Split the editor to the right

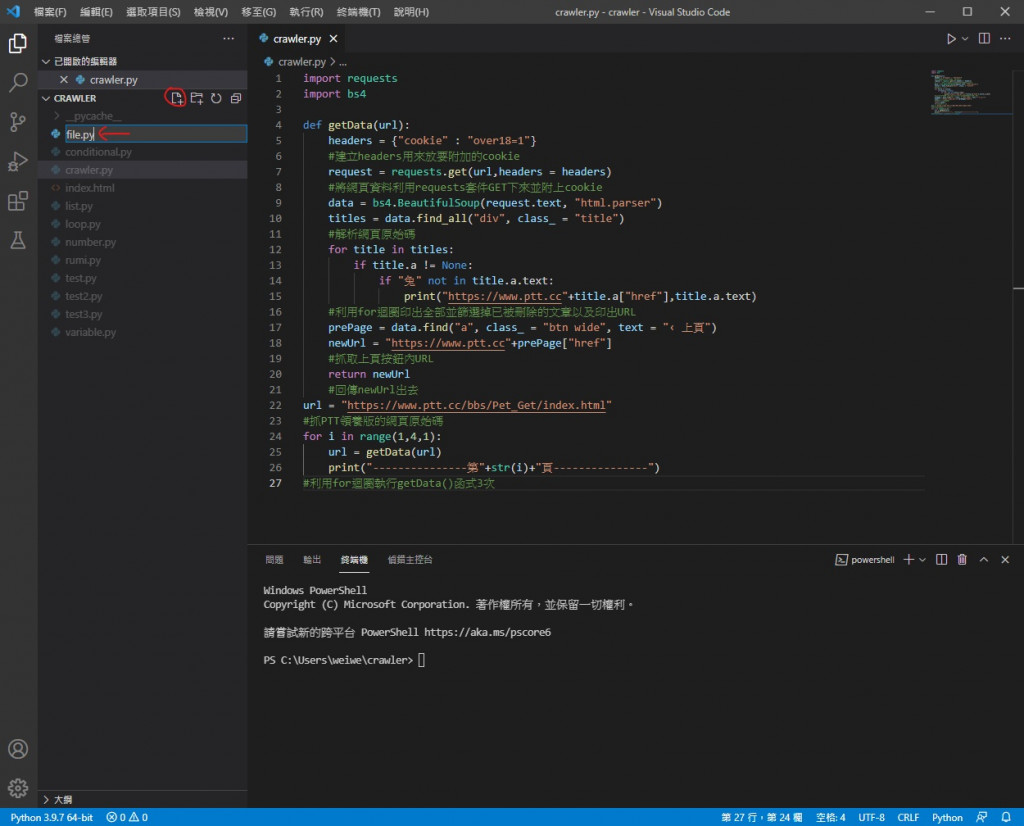pyautogui.click(x=984, y=39)
